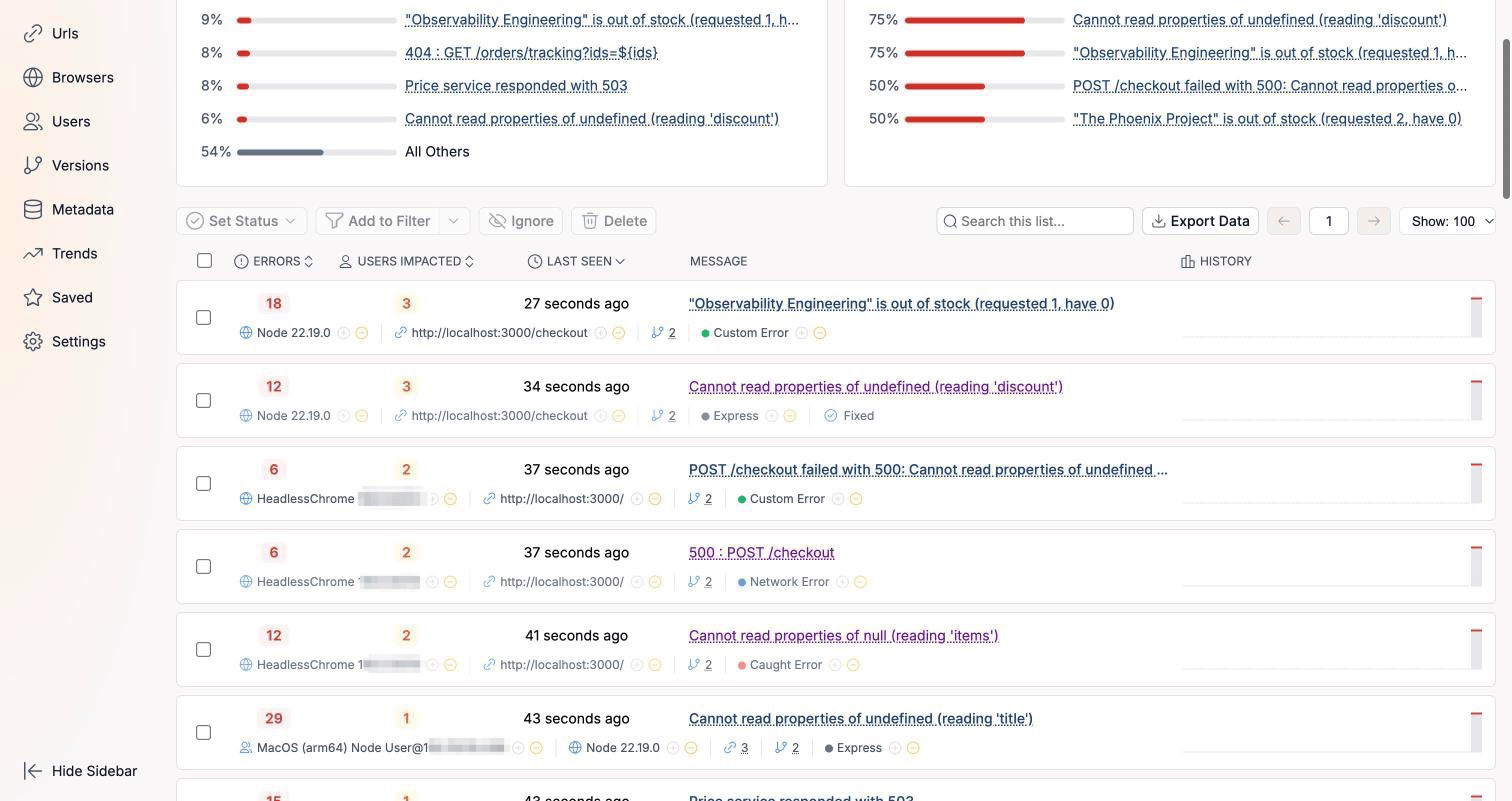1512x801 pixels.
Task: Expand the Add to Filter arrow menu
Action: [454, 221]
